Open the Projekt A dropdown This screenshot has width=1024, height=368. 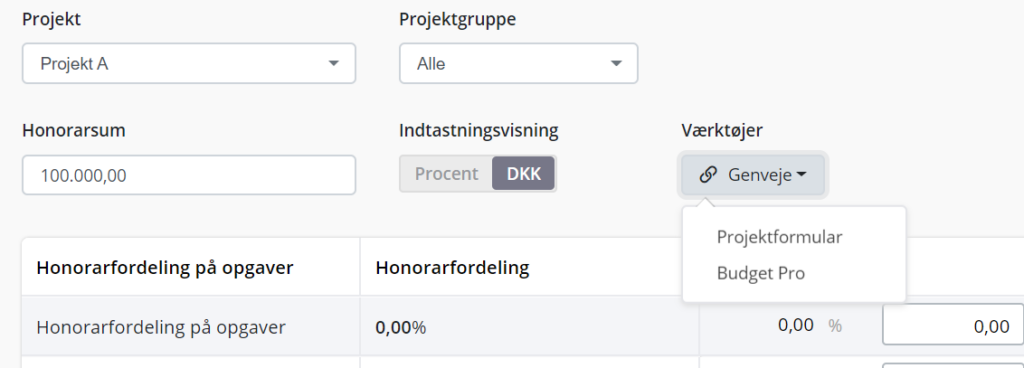pyautogui.click(x=189, y=63)
